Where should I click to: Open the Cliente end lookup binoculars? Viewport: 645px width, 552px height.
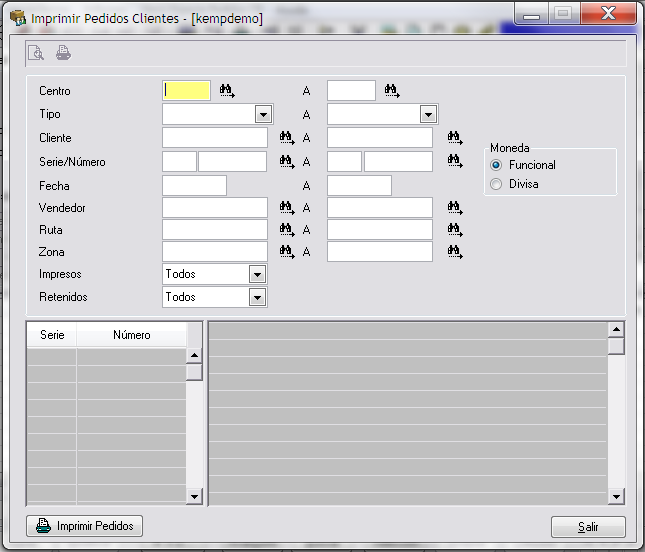click(455, 138)
